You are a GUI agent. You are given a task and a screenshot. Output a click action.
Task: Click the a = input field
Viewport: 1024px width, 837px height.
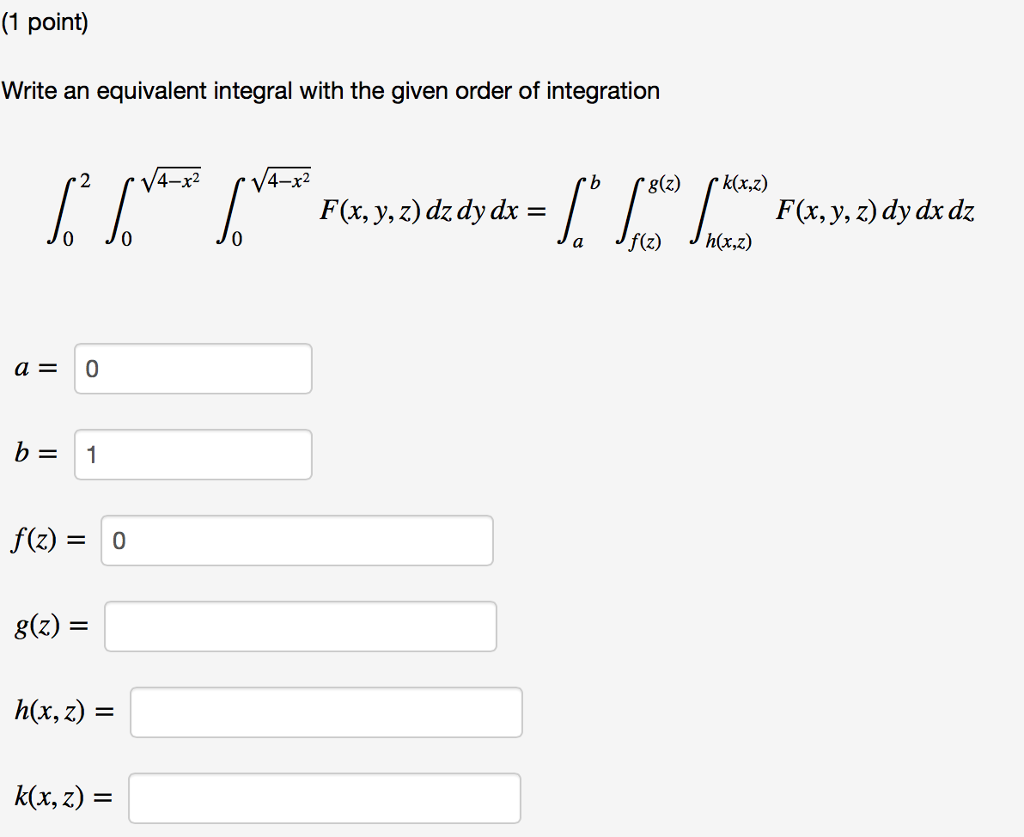[x=192, y=369]
